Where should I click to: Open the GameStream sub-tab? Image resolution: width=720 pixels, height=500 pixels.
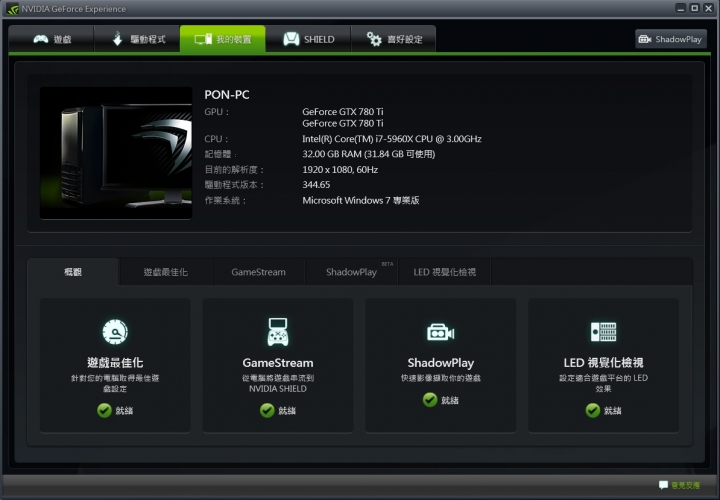pyautogui.click(x=259, y=272)
